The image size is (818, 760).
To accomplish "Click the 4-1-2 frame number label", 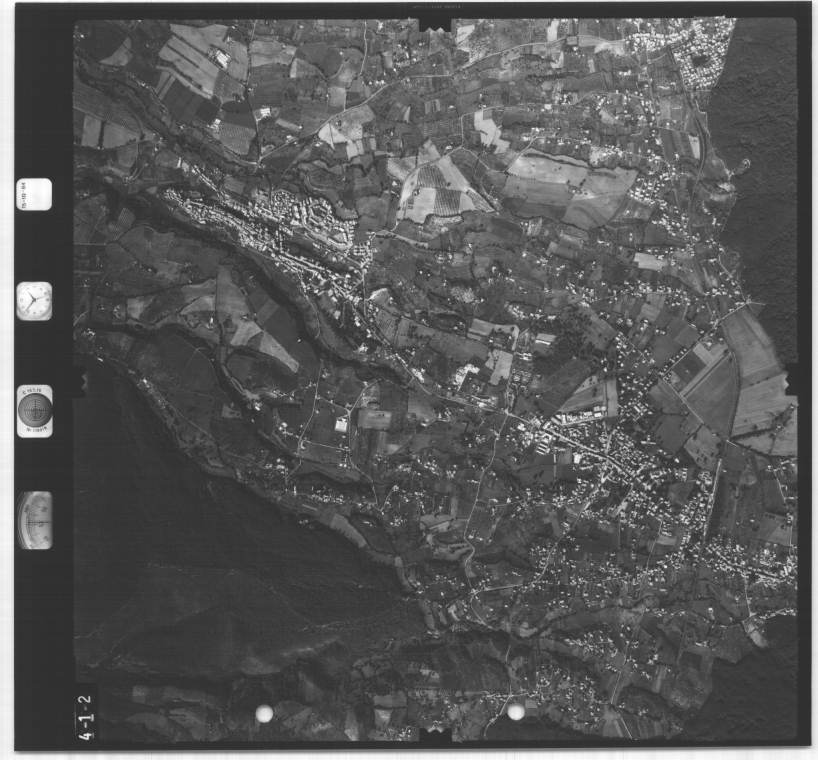I will pyautogui.click(x=85, y=716).
